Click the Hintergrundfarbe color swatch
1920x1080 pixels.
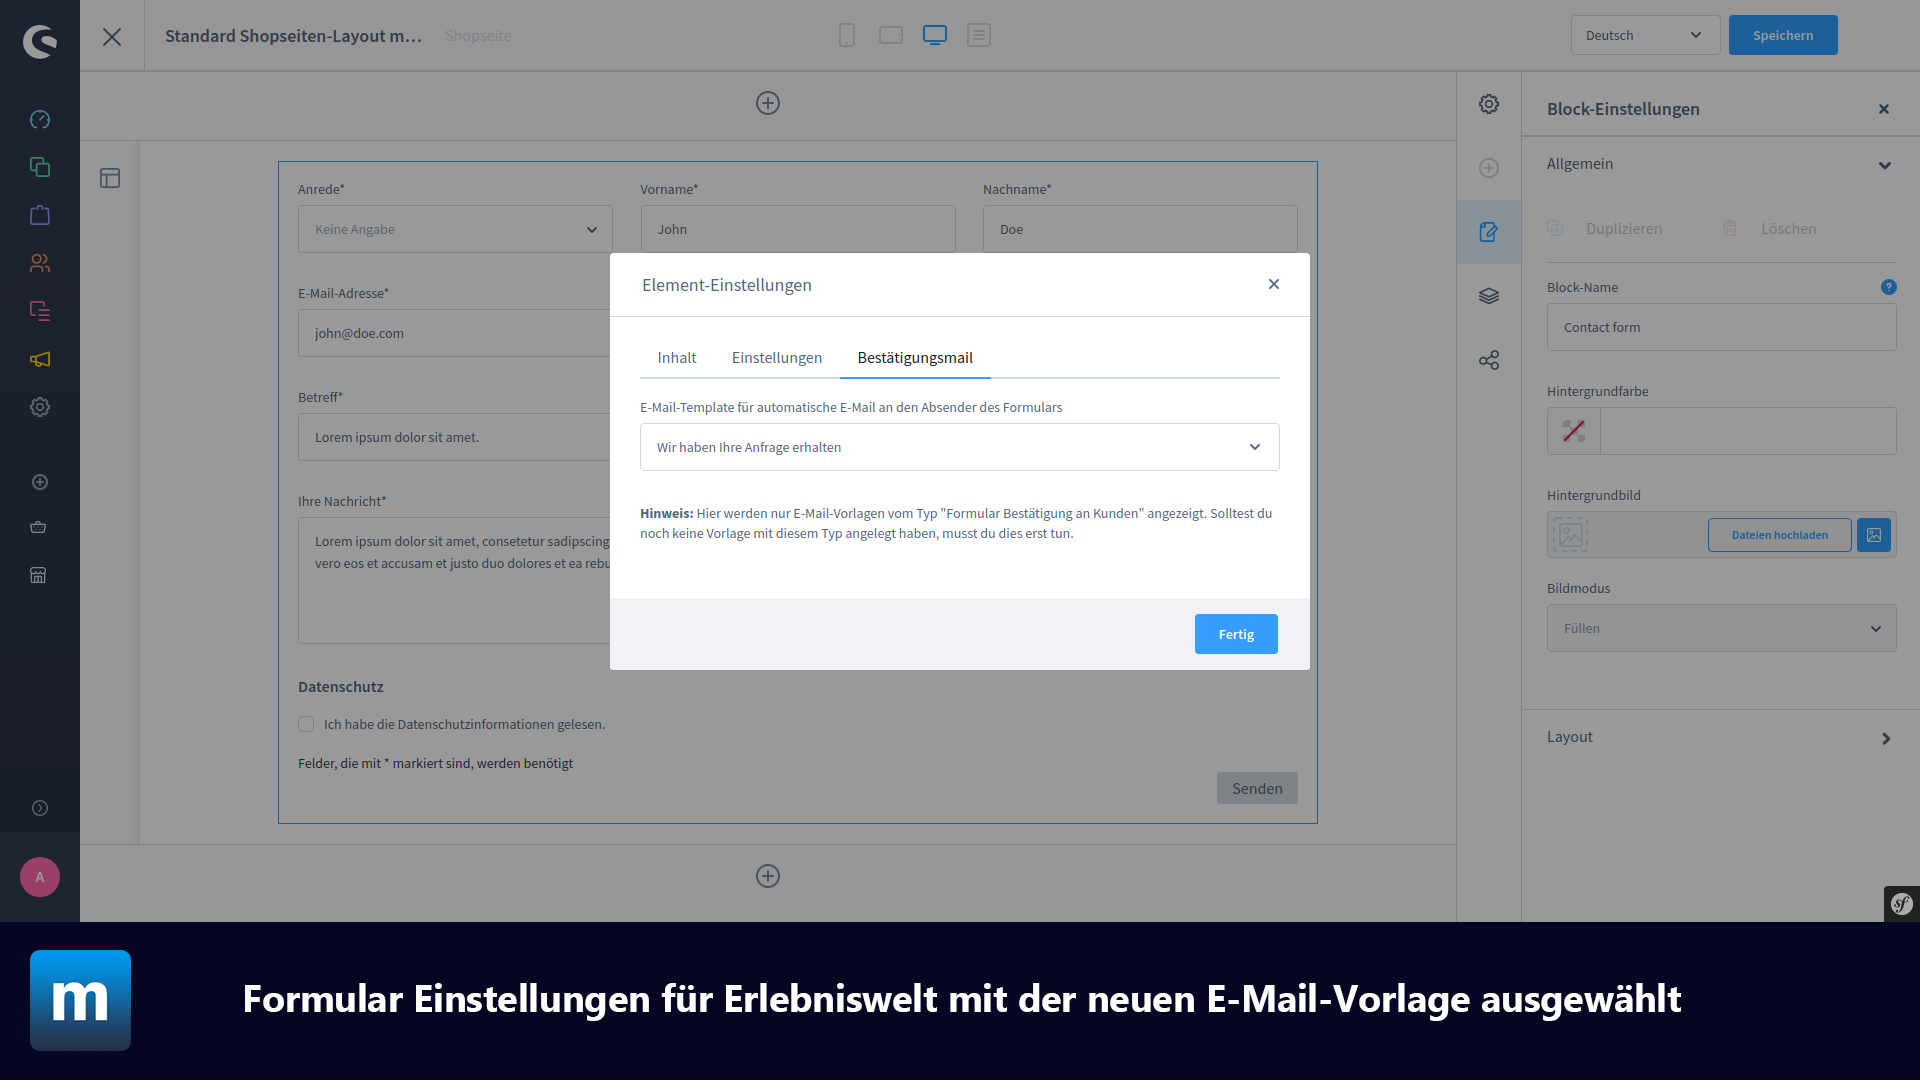click(1572, 431)
